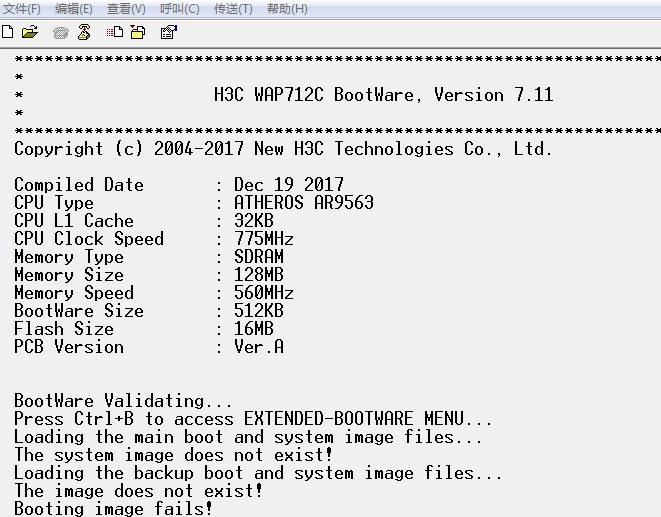Click the Open folder icon

[30, 32]
